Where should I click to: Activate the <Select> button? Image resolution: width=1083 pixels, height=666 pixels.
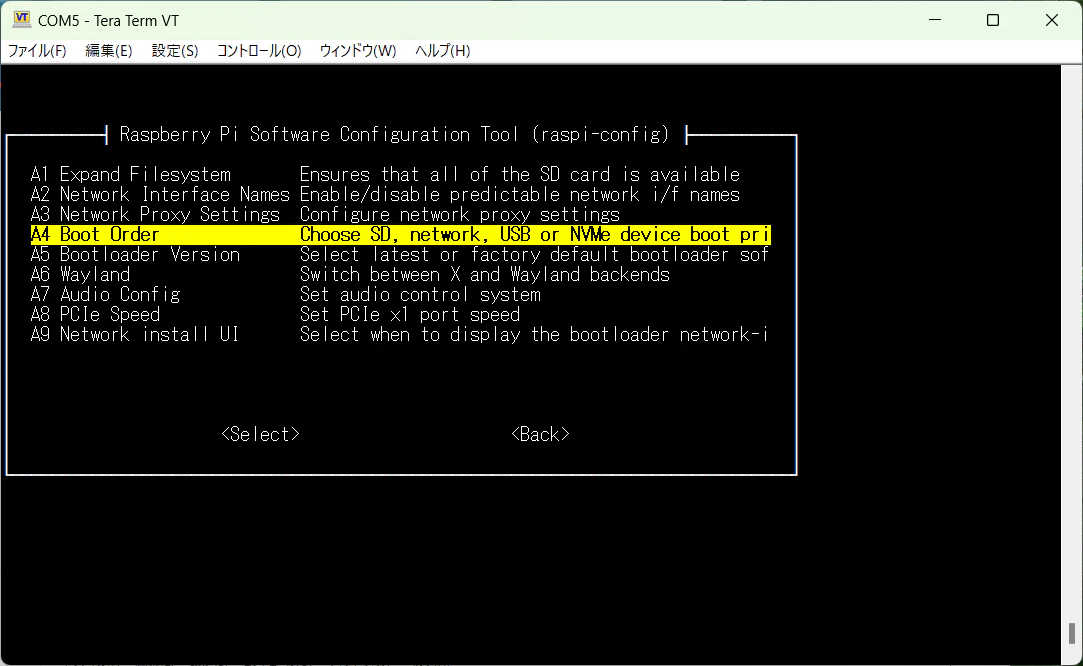tap(260, 434)
